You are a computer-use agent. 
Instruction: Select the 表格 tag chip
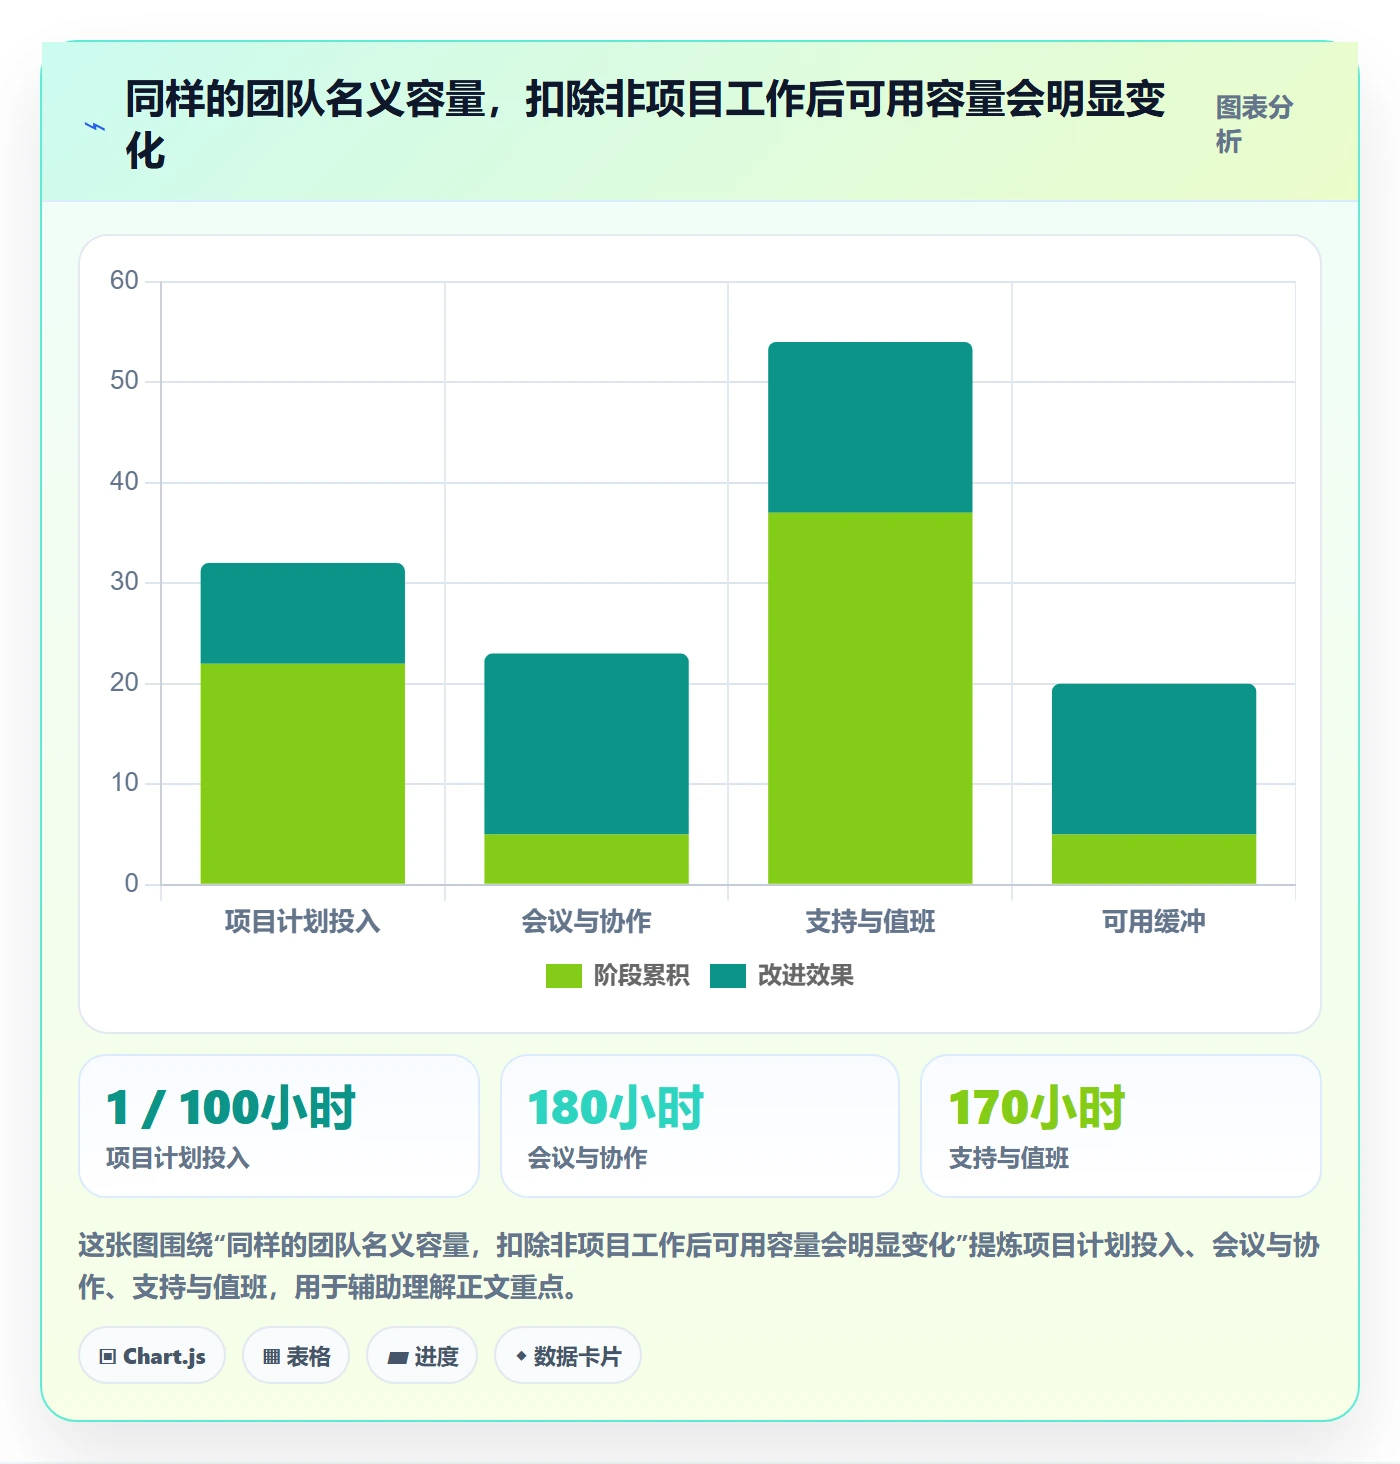click(x=296, y=1356)
